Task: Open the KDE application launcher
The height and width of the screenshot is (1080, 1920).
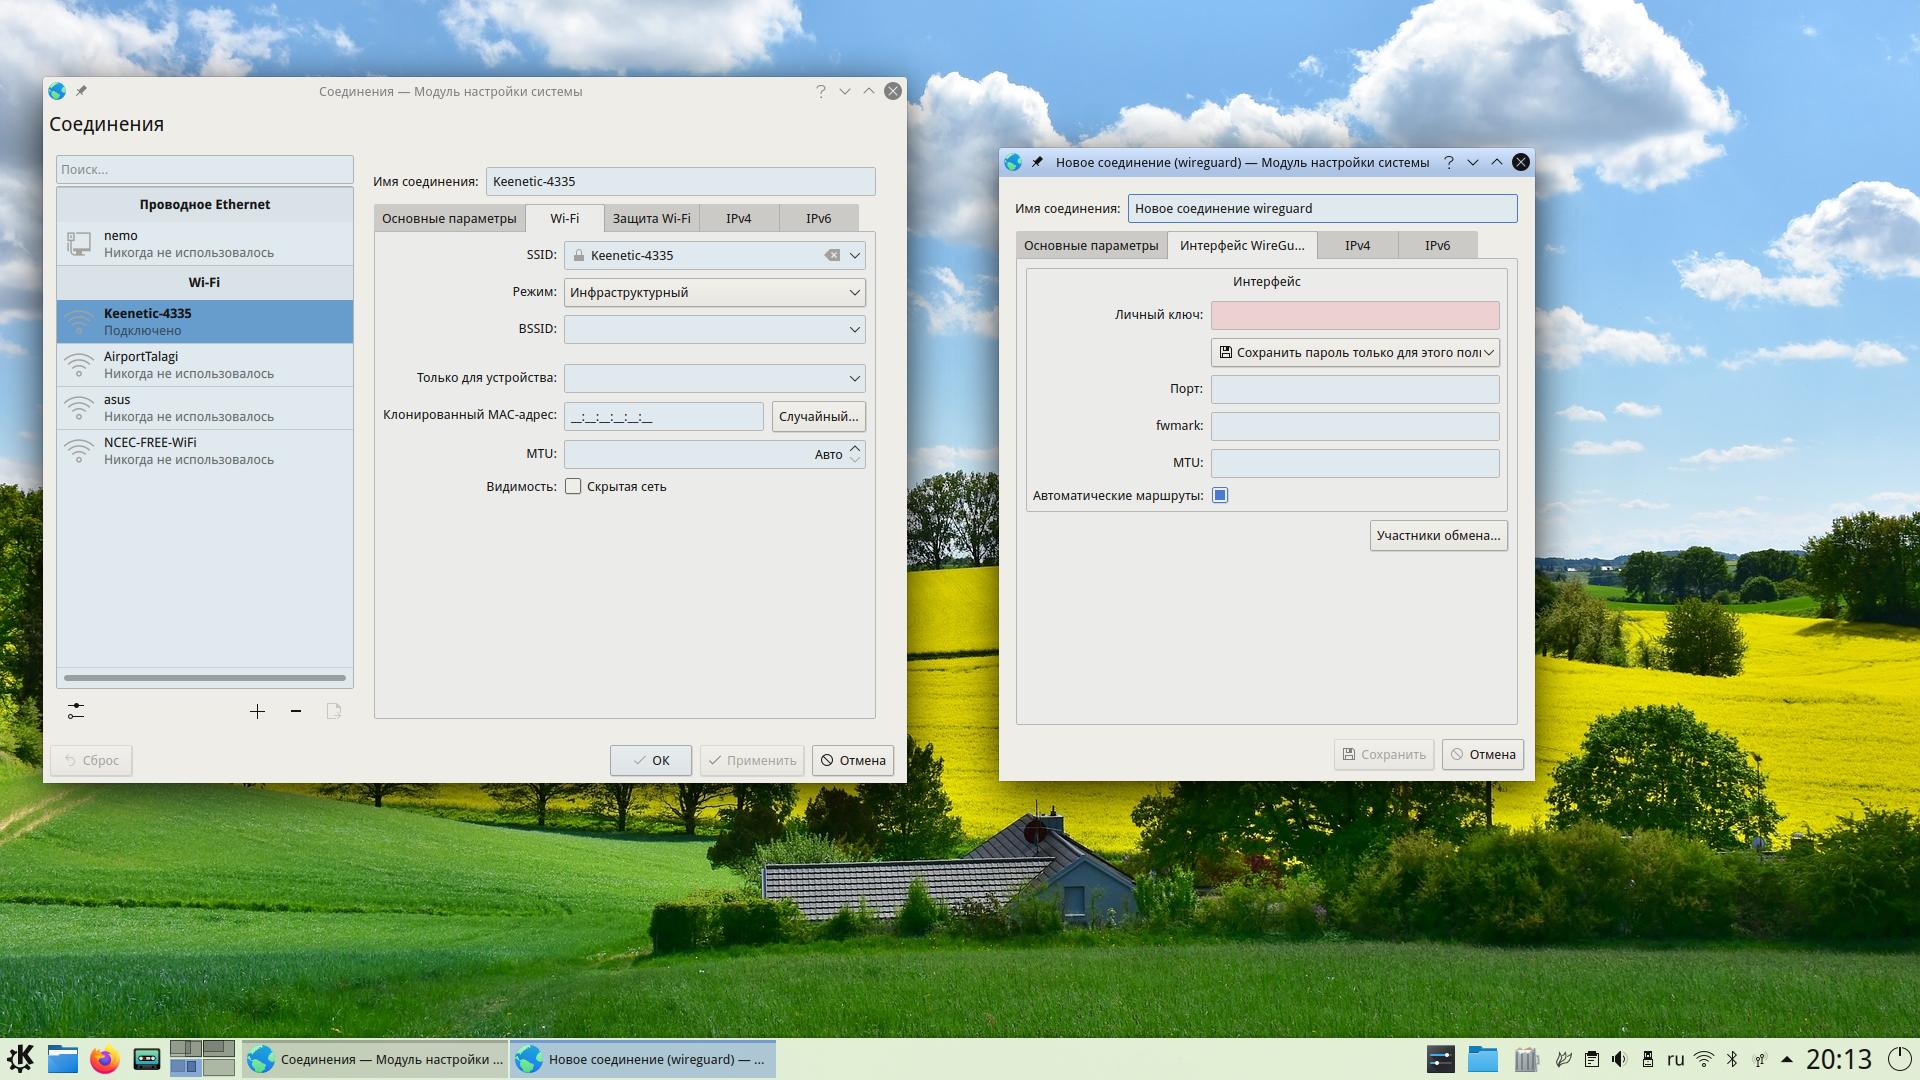Action: (21, 1059)
